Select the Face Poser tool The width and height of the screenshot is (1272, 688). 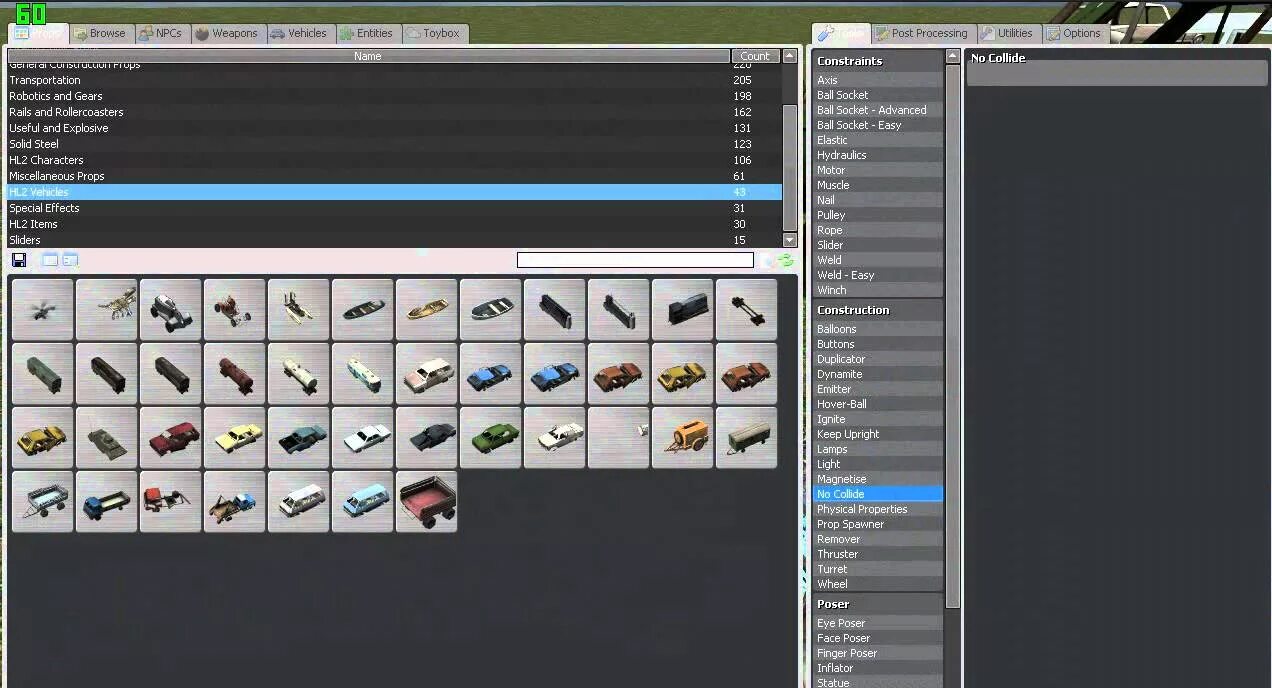(878, 638)
